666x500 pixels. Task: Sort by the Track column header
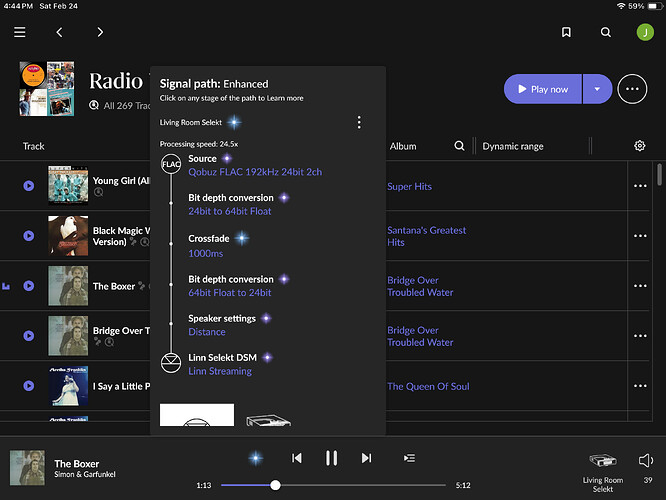[34, 146]
